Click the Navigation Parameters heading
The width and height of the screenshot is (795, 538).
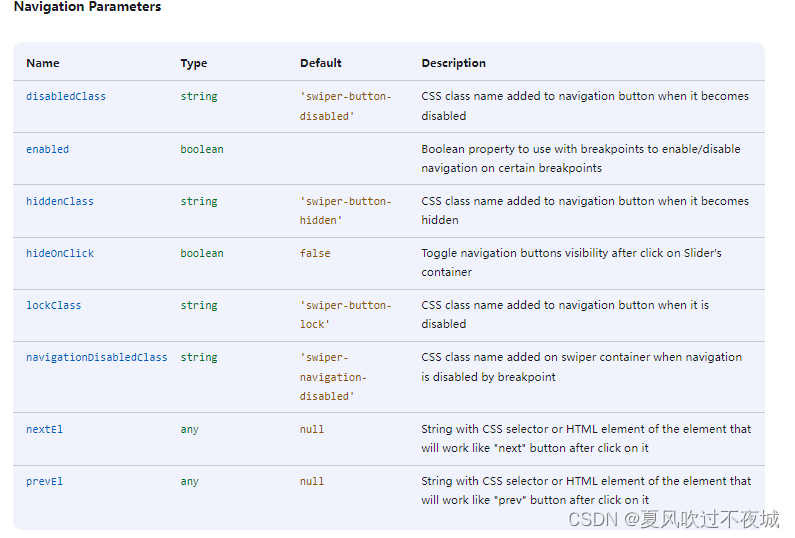pos(87,7)
